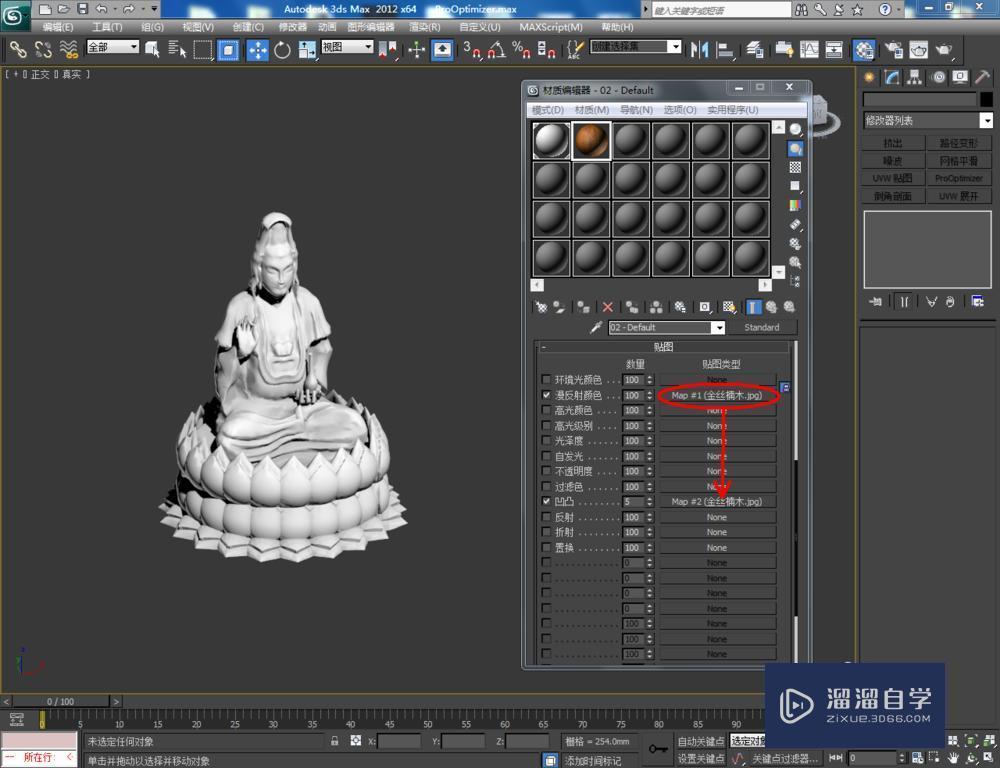Select the Select and Move tool

pos(257,48)
